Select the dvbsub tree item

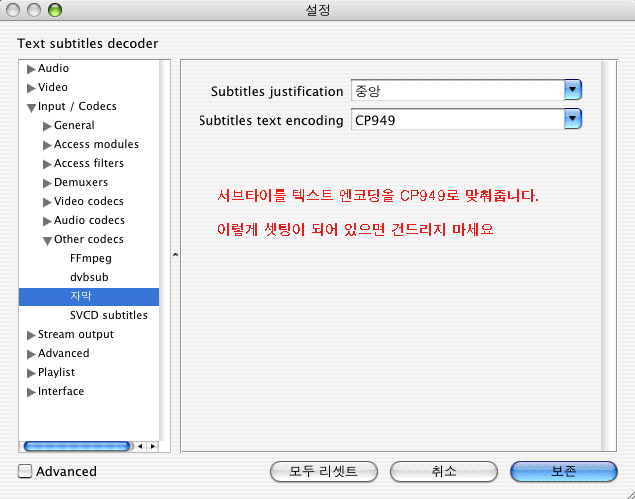pos(88,277)
